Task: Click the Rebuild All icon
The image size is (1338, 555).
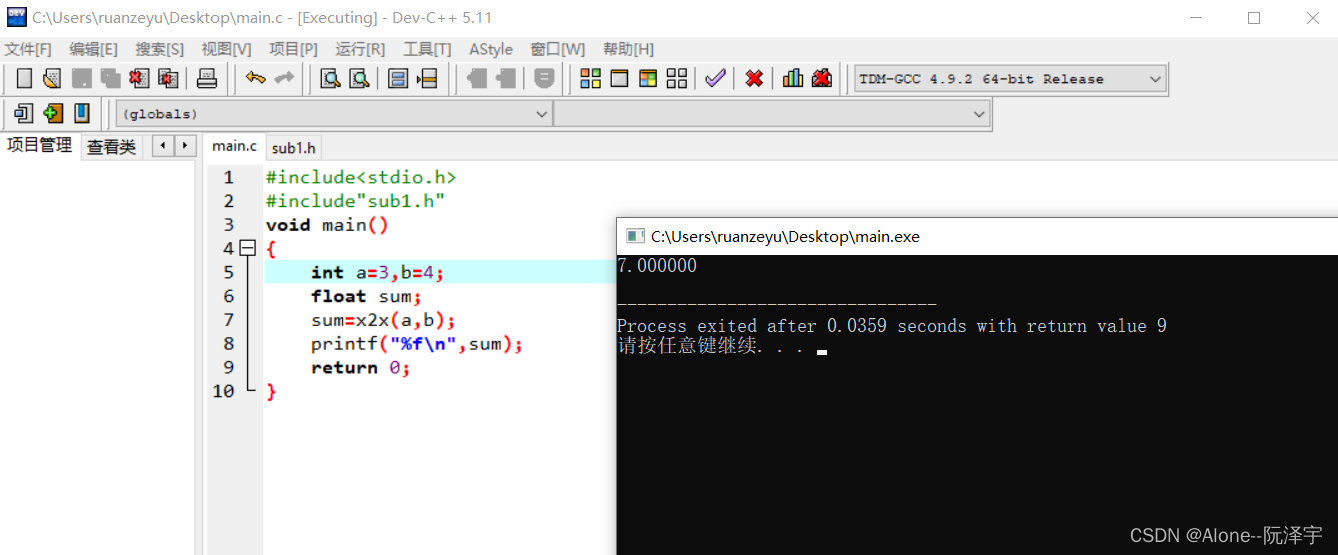Action: tap(677, 78)
